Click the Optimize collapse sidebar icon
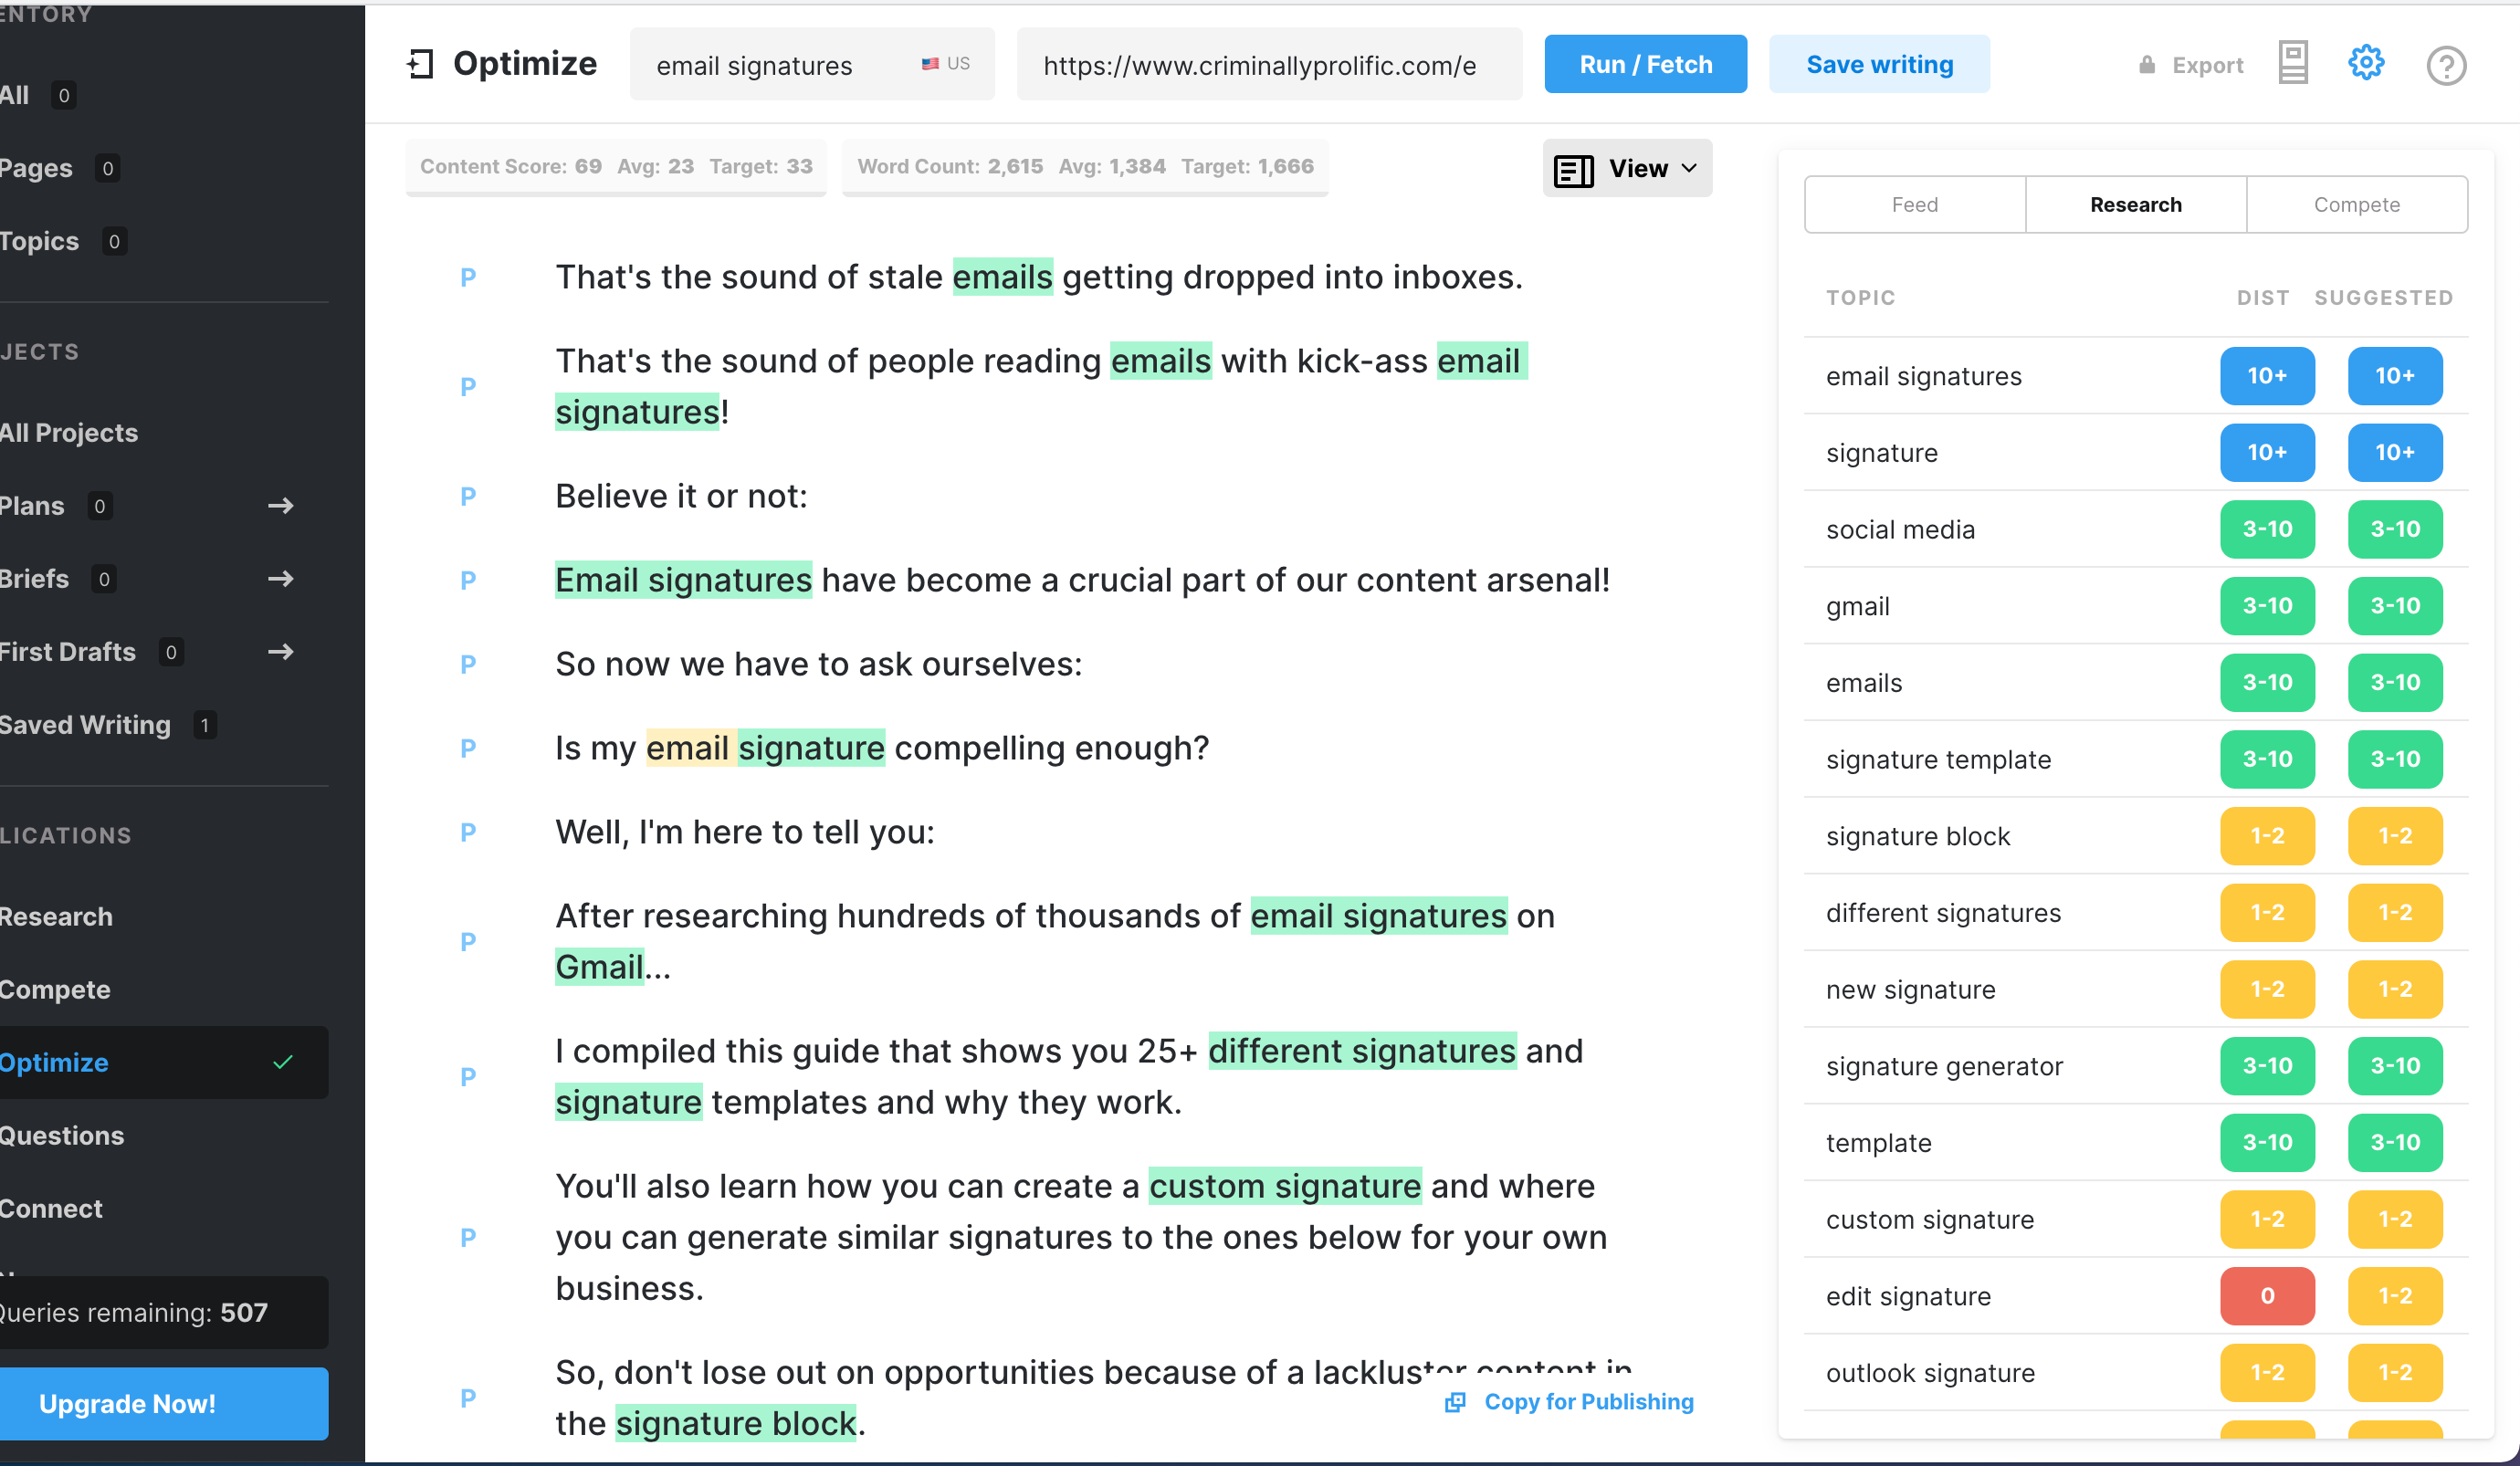2520x1466 pixels. (420, 64)
